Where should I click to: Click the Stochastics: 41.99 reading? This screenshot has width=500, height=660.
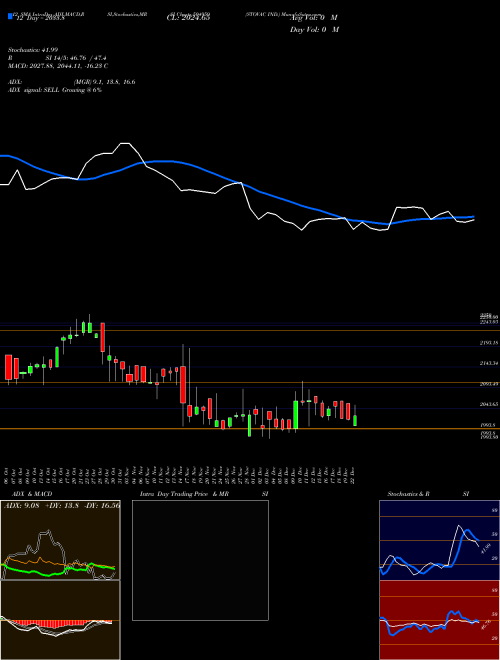pos(35,50)
